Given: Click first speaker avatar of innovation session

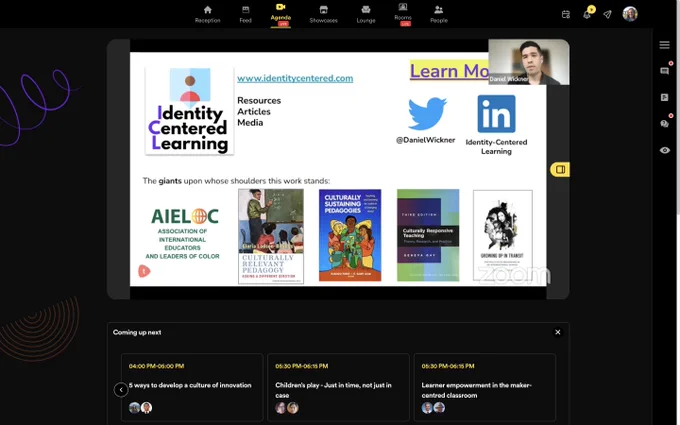Looking at the screenshot, I should pyautogui.click(x=134, y=408).
